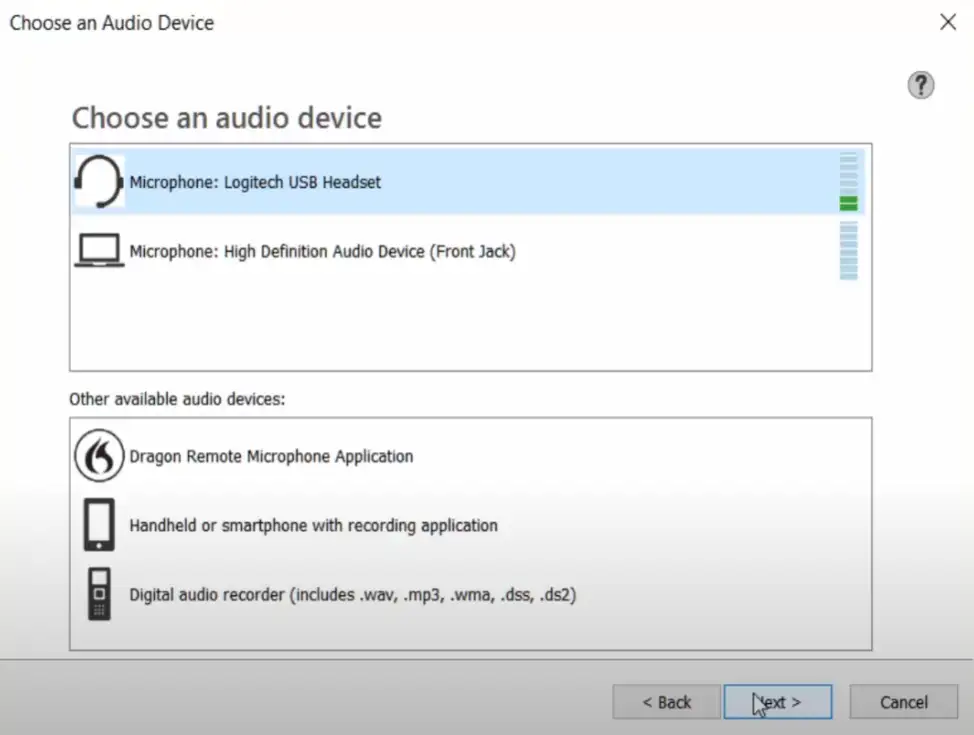Open help with the question mark icon

[x=920, y=85]
